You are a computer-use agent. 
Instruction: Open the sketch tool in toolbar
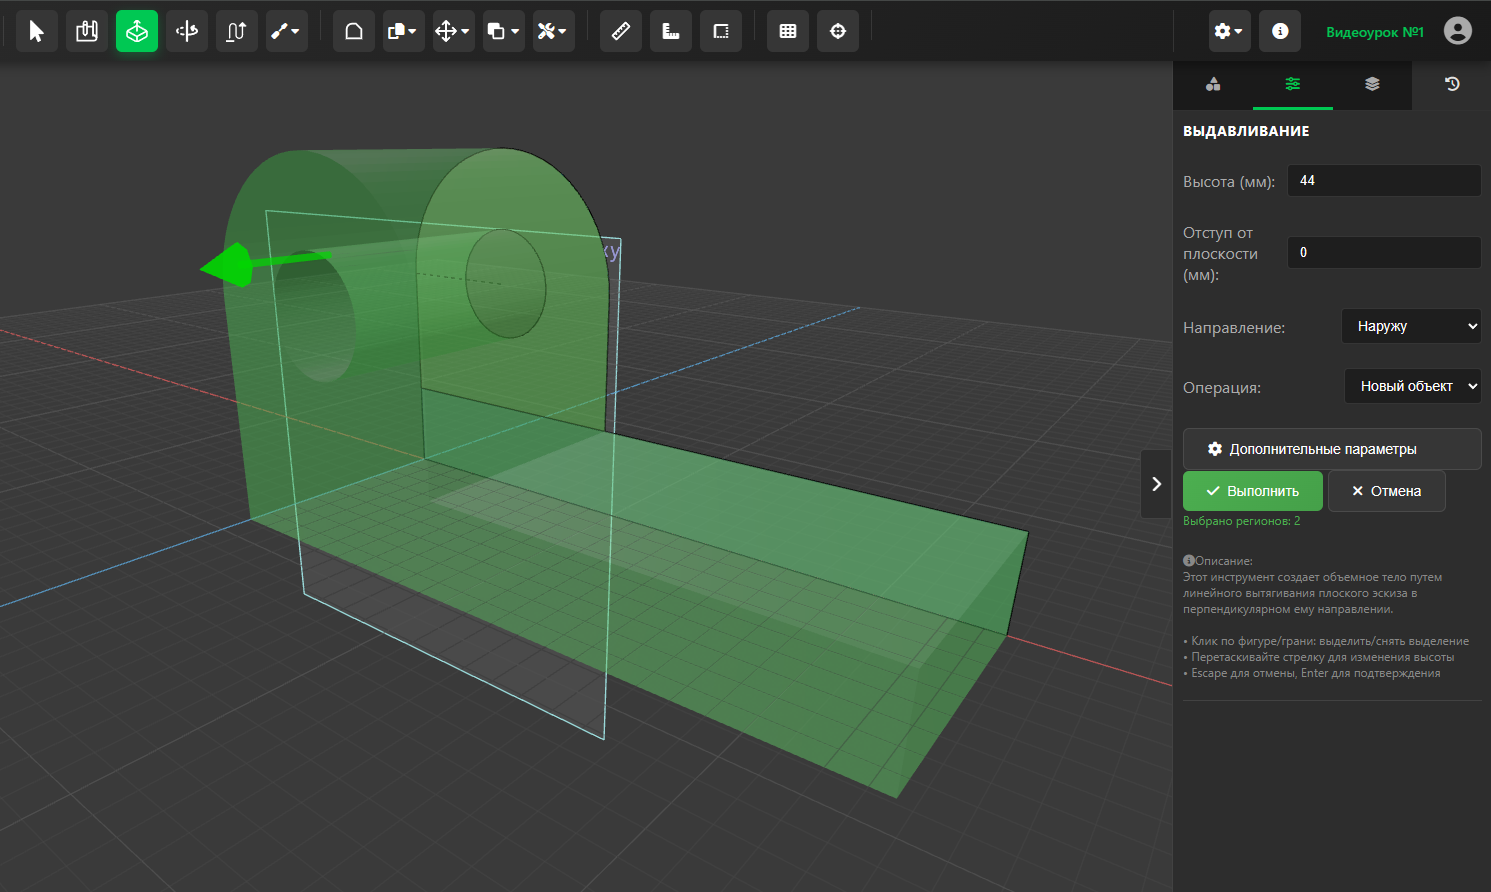point(87,31)
